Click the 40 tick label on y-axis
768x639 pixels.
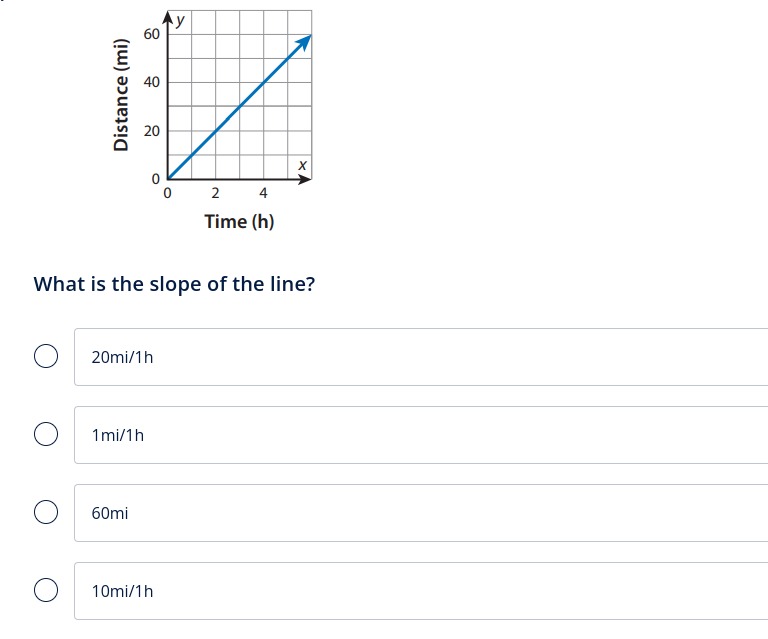[151, 82]
